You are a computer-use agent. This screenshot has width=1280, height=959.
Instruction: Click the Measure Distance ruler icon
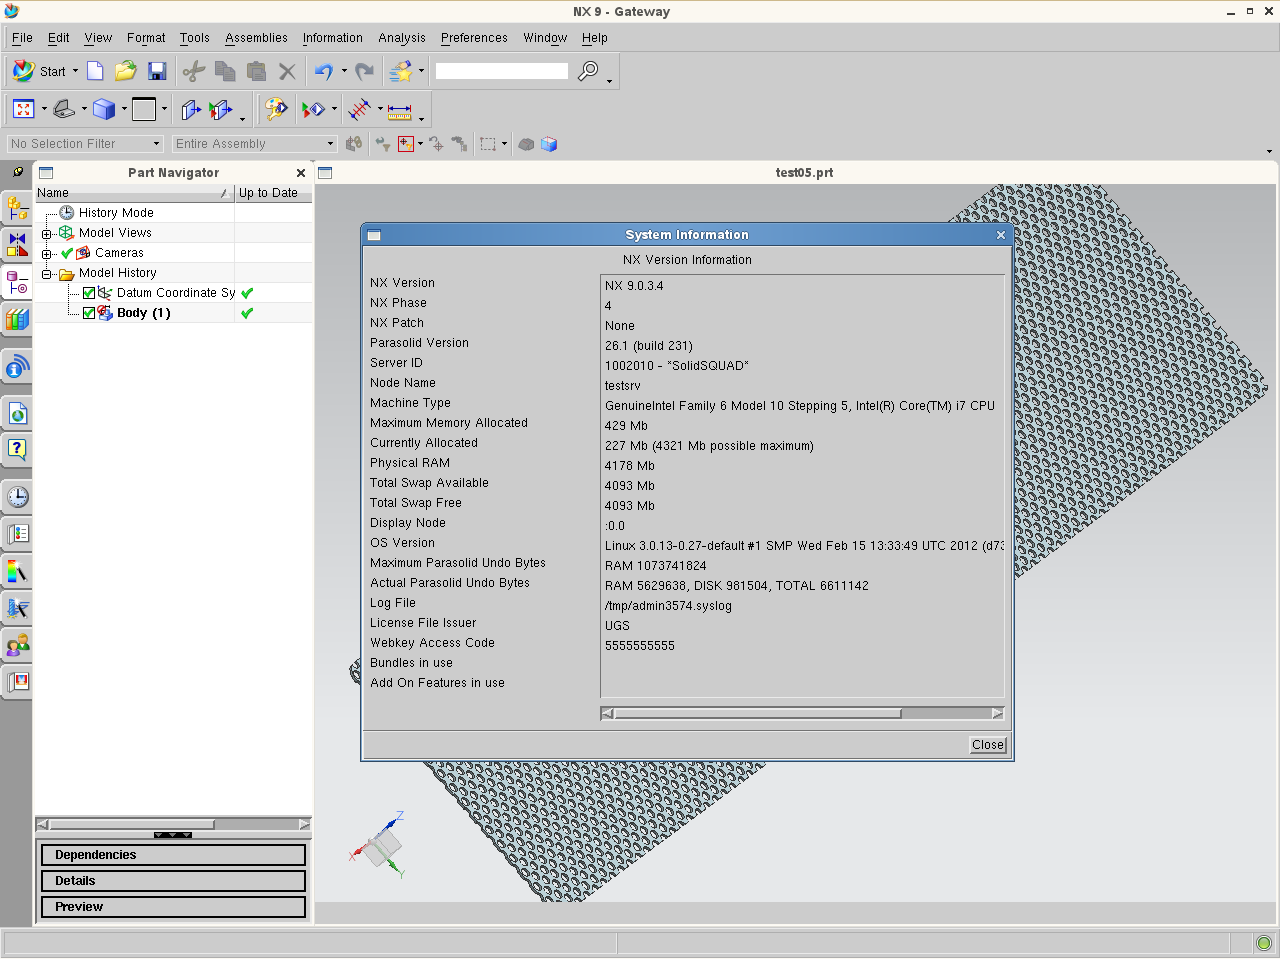coord(400,110)
